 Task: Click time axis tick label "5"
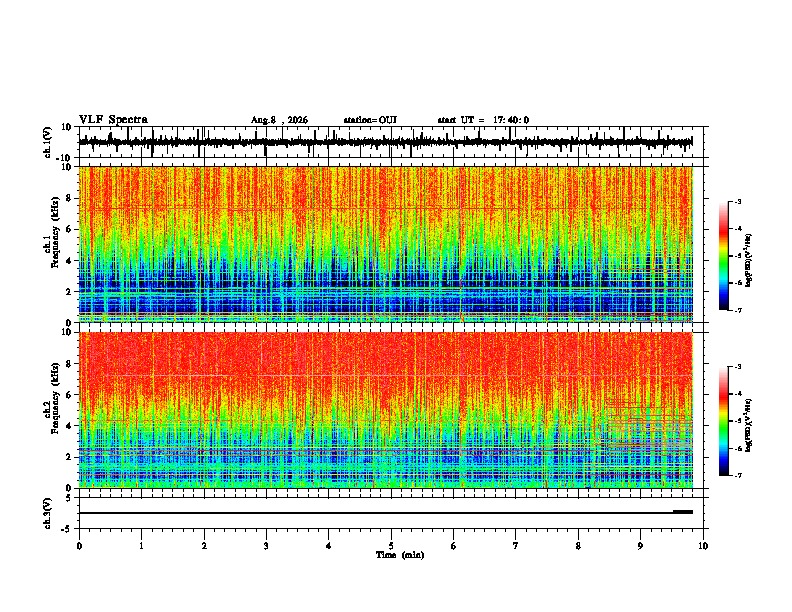(391, 546)
